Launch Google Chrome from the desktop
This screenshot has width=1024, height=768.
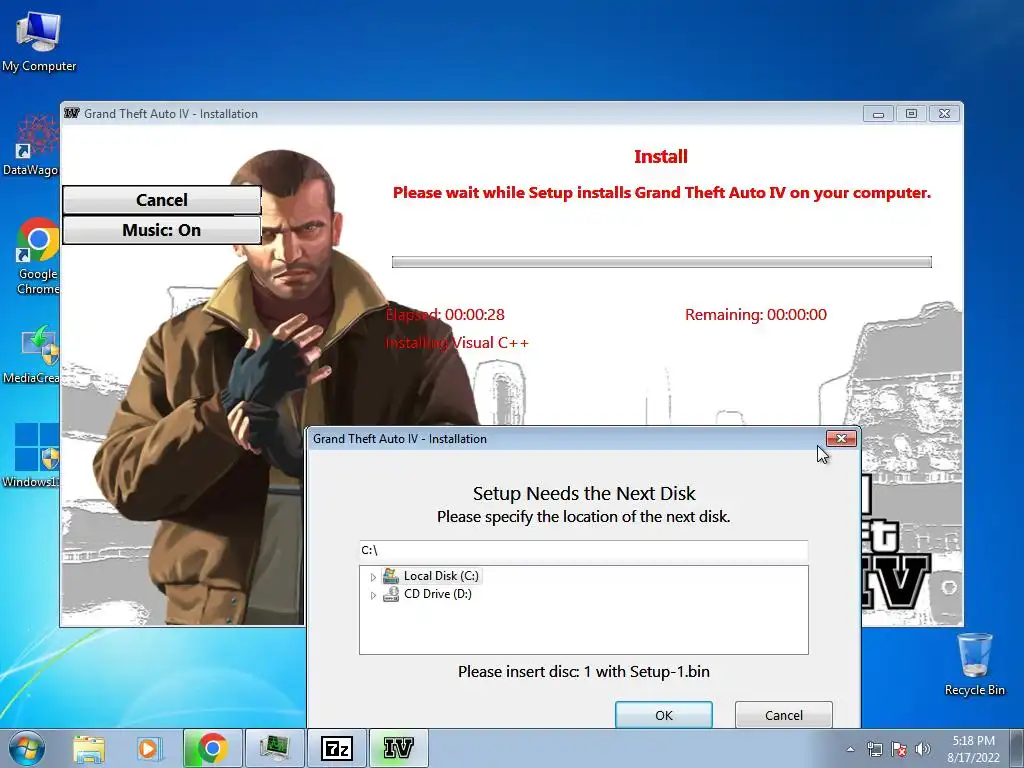pyautogui.click(x=37, y=256)
